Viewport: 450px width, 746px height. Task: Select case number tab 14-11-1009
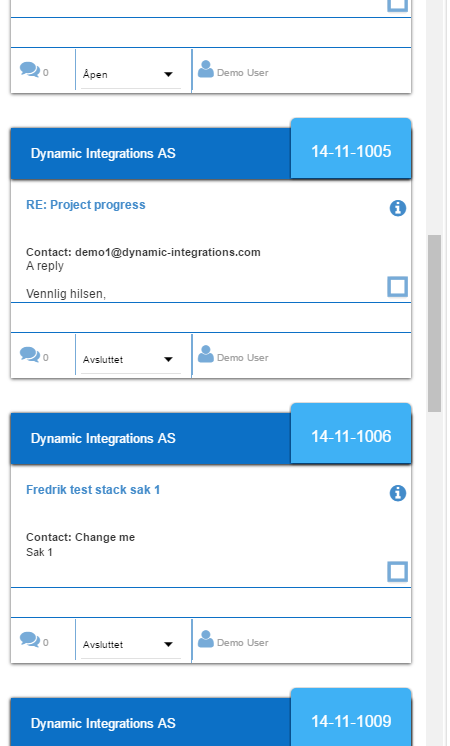point(351,717)
